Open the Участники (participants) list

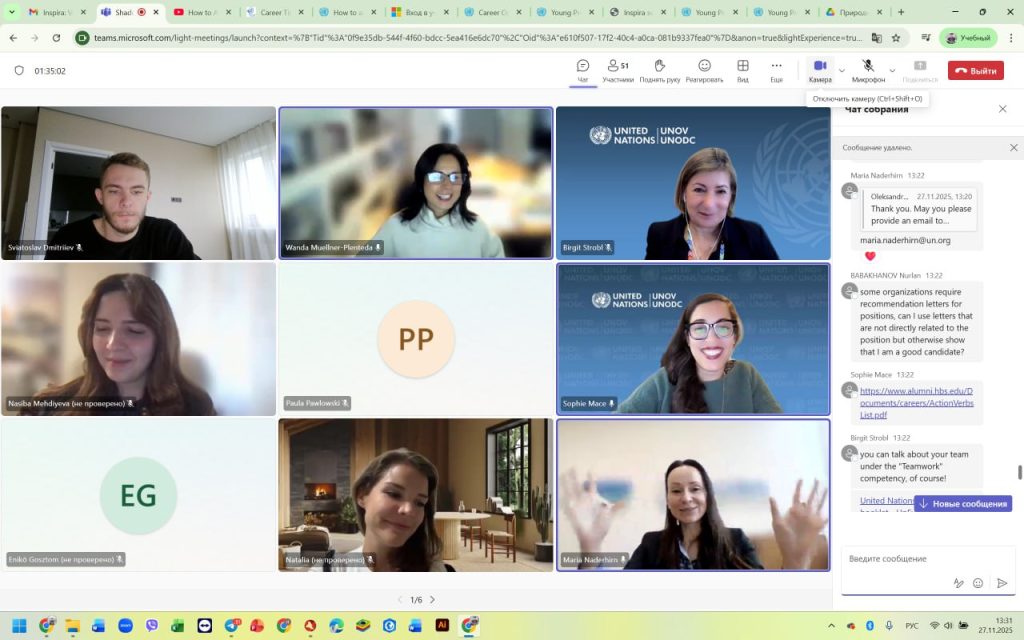pyautogui.click(x=618, y=70)
